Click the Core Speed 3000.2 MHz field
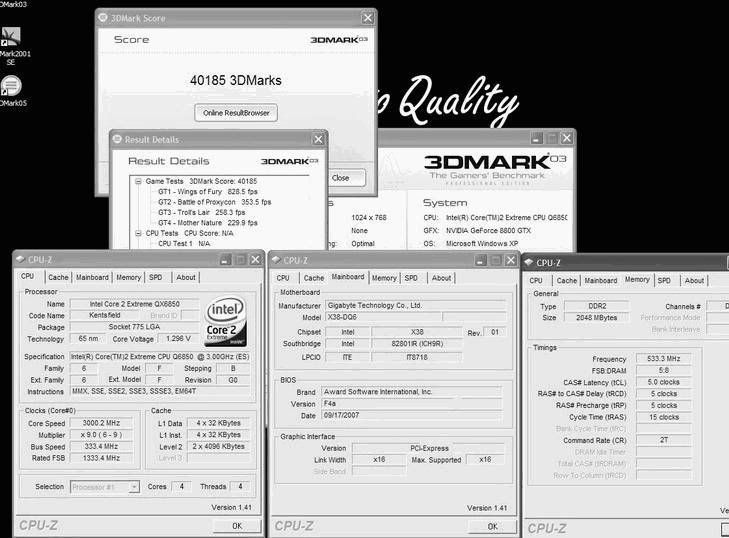The height and width of the screenshot is (538, 729). pos(101,423)
